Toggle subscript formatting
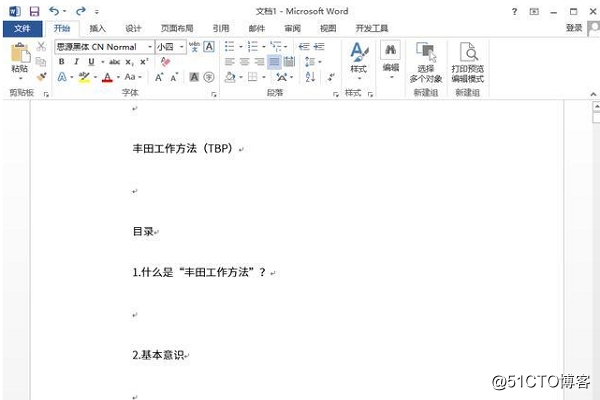Image resolution: width=600 pixels, height=400 pixels. tap(130, 62)
